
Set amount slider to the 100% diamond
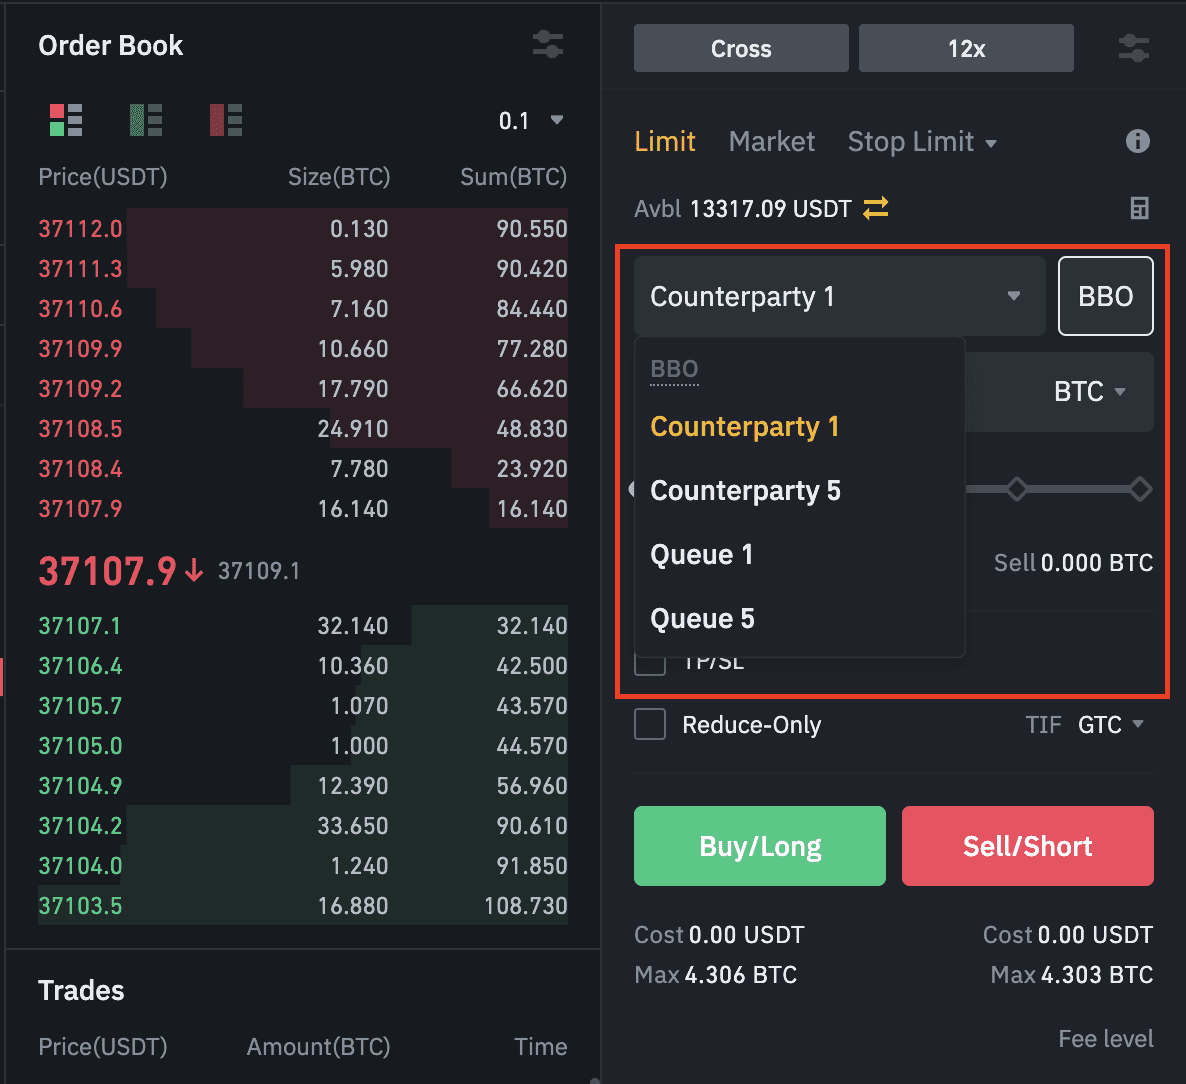1140,489
